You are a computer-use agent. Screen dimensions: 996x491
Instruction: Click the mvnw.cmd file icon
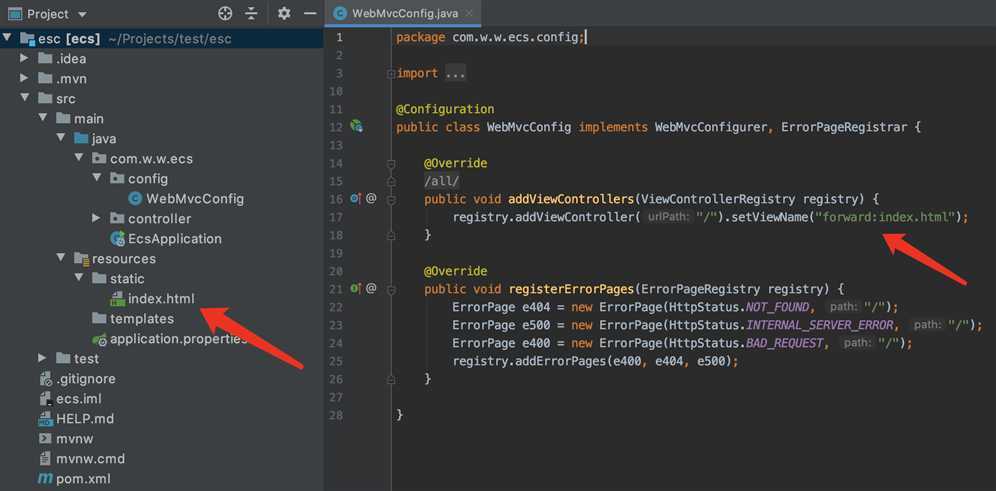point(45,459)
